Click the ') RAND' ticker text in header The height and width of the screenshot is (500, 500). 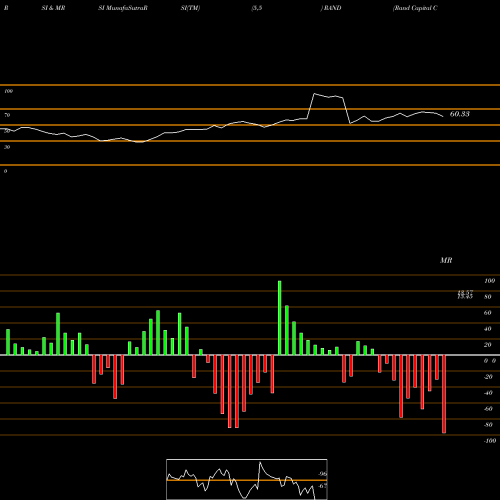[x=331, y=8]
